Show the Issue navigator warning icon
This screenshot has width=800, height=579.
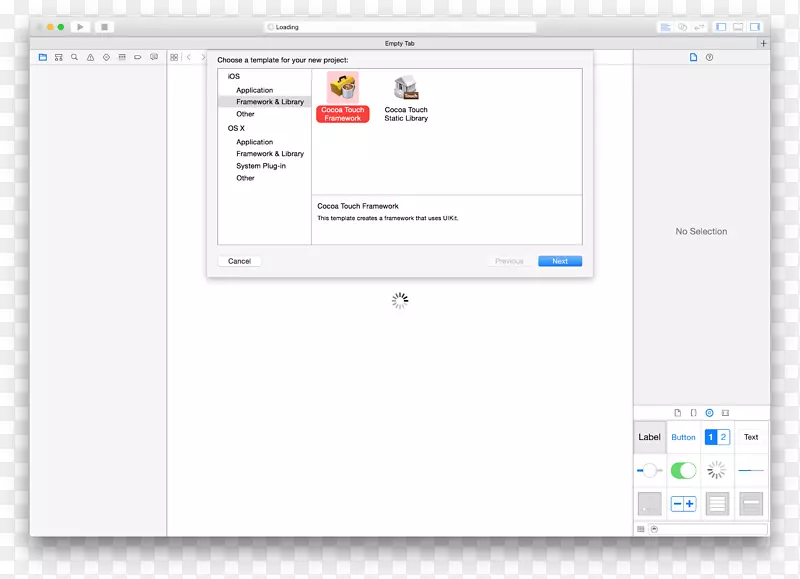click(90, 58)
